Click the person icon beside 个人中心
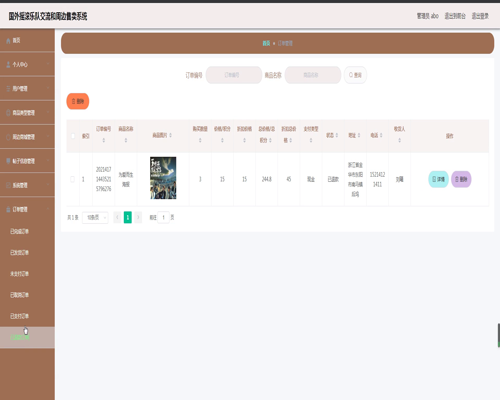This screenshot has width=500, height=400. tap(8, 65)
